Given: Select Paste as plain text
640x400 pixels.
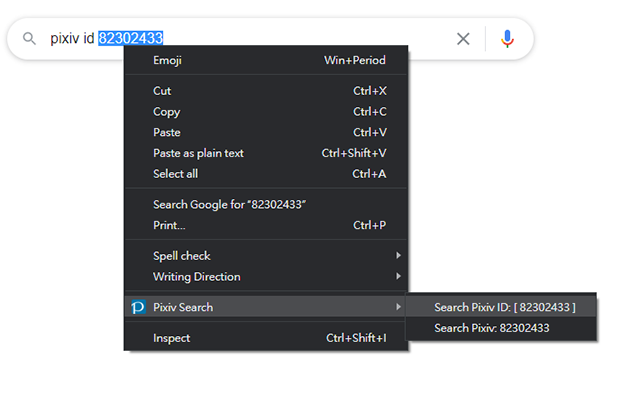Looking at the screenshot, I should pyautogui.click(x=198, y=153).
